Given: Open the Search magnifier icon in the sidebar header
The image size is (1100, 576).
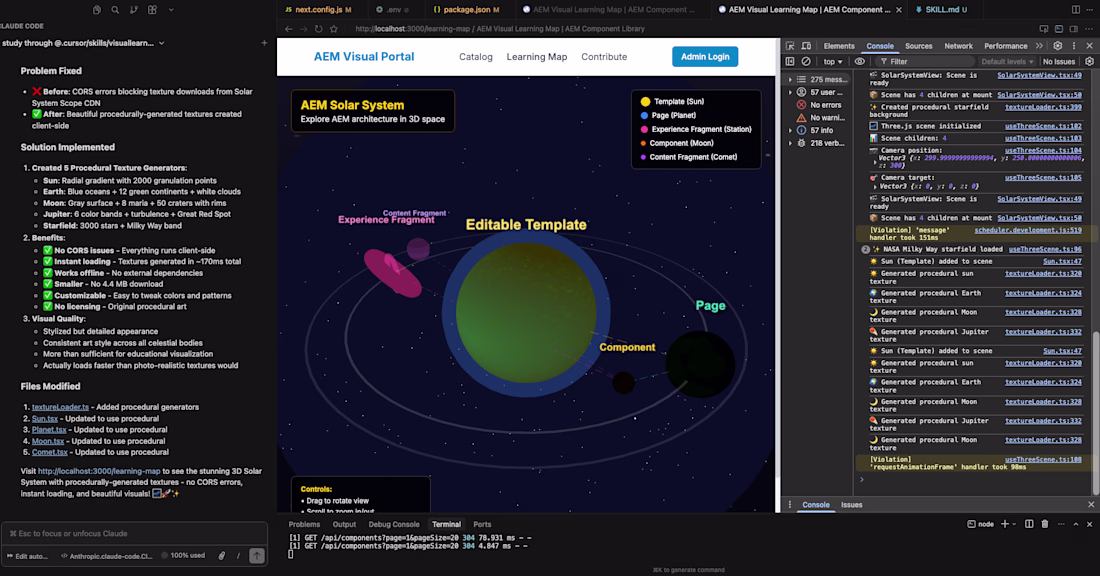Looking at the screenshot, I should [x=115, y=10].
